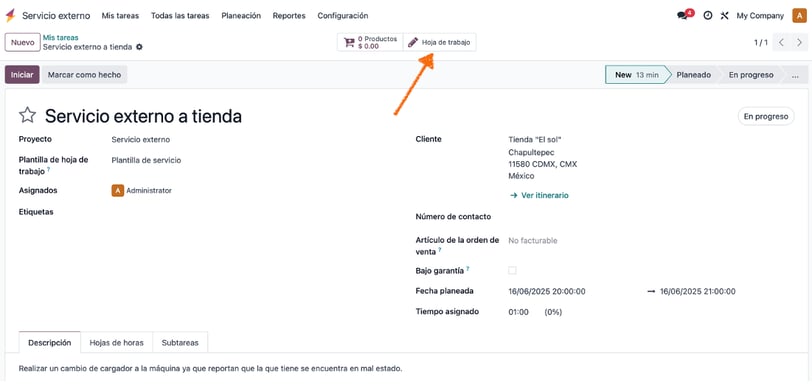Image resolution: width=812 pixels, height=390 pixels.
Task: Open the developer tools wrench icon
Action: point(724,16)
